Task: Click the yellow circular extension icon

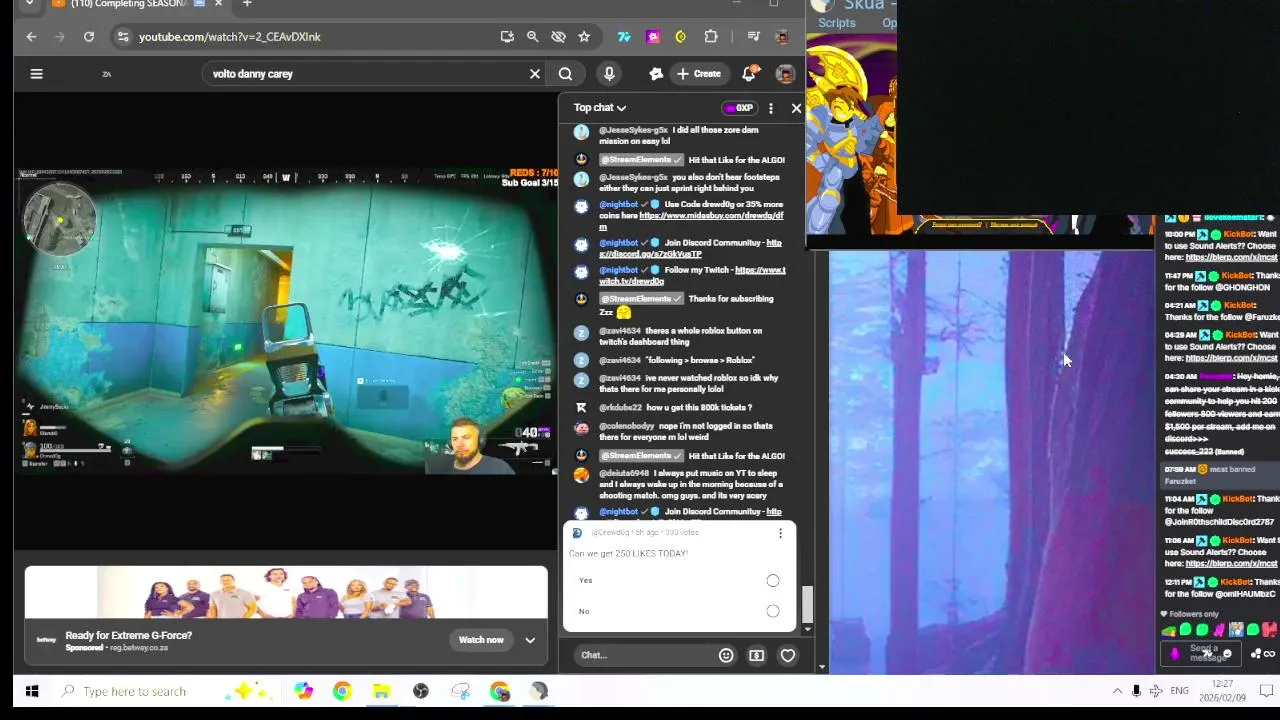Action: (x=681, y=37)
